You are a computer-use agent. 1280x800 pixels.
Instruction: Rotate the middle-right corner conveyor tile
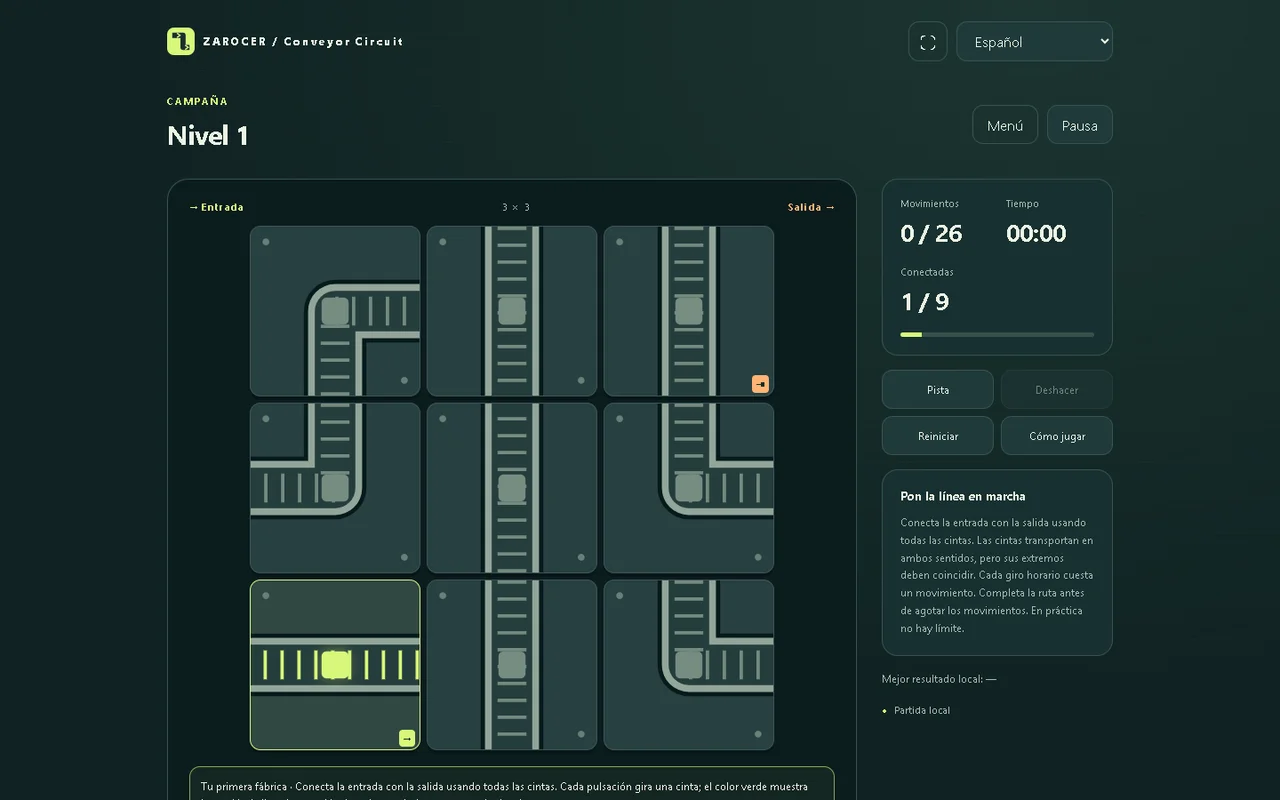pyautogui.click(x=689, y=488)
